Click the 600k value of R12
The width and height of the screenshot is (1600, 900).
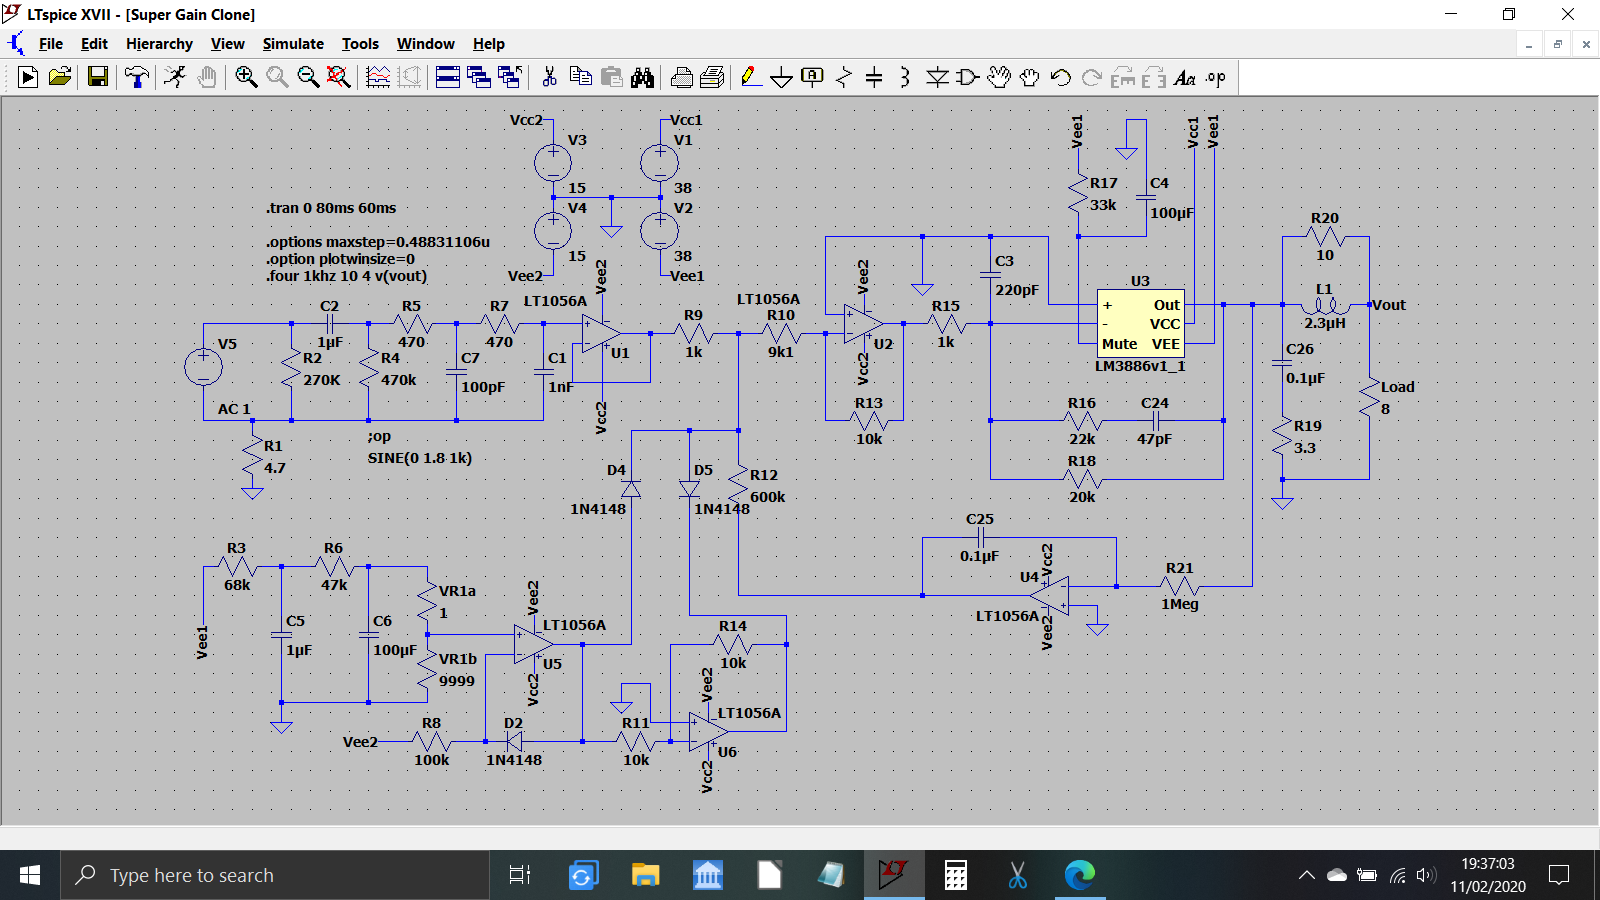(x=768, y=497)
